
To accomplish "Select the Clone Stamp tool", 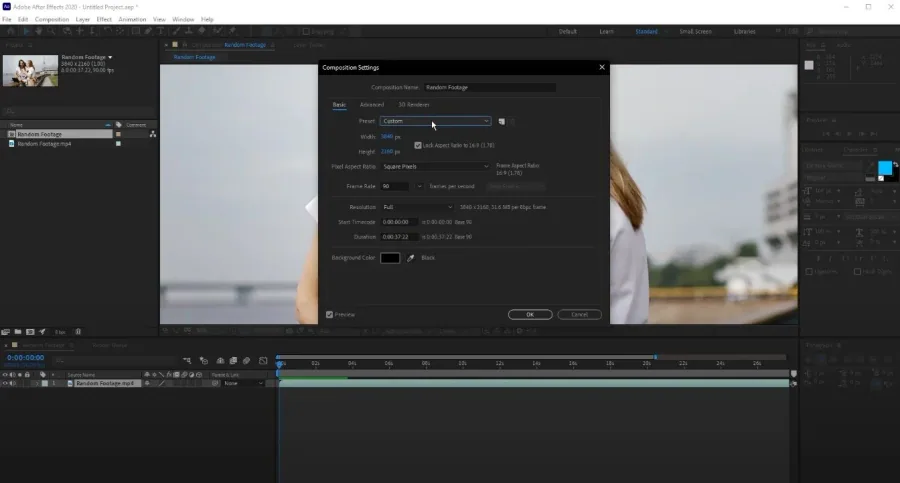I will click(188, 31).
